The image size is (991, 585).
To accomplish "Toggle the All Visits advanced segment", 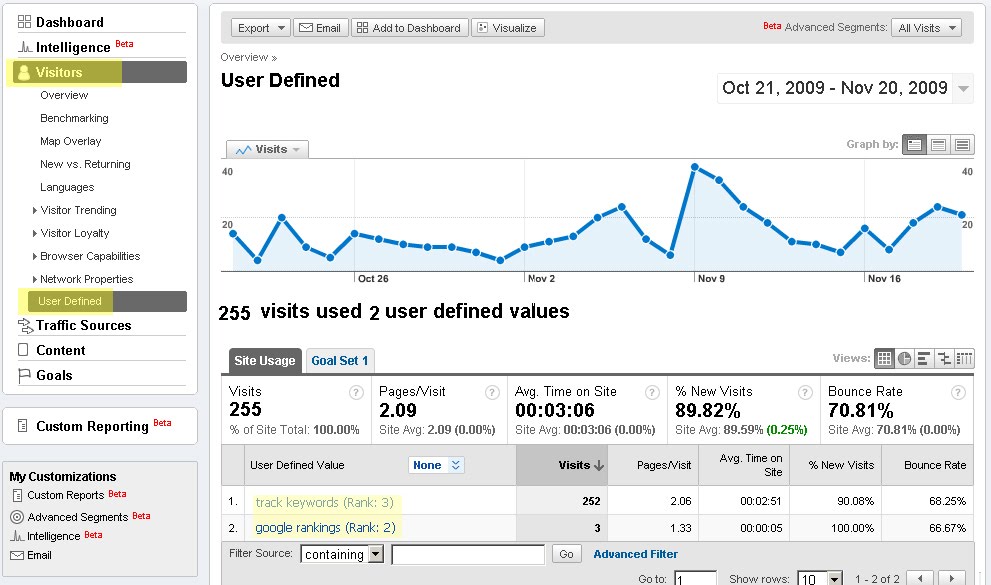I will [924, 27].
